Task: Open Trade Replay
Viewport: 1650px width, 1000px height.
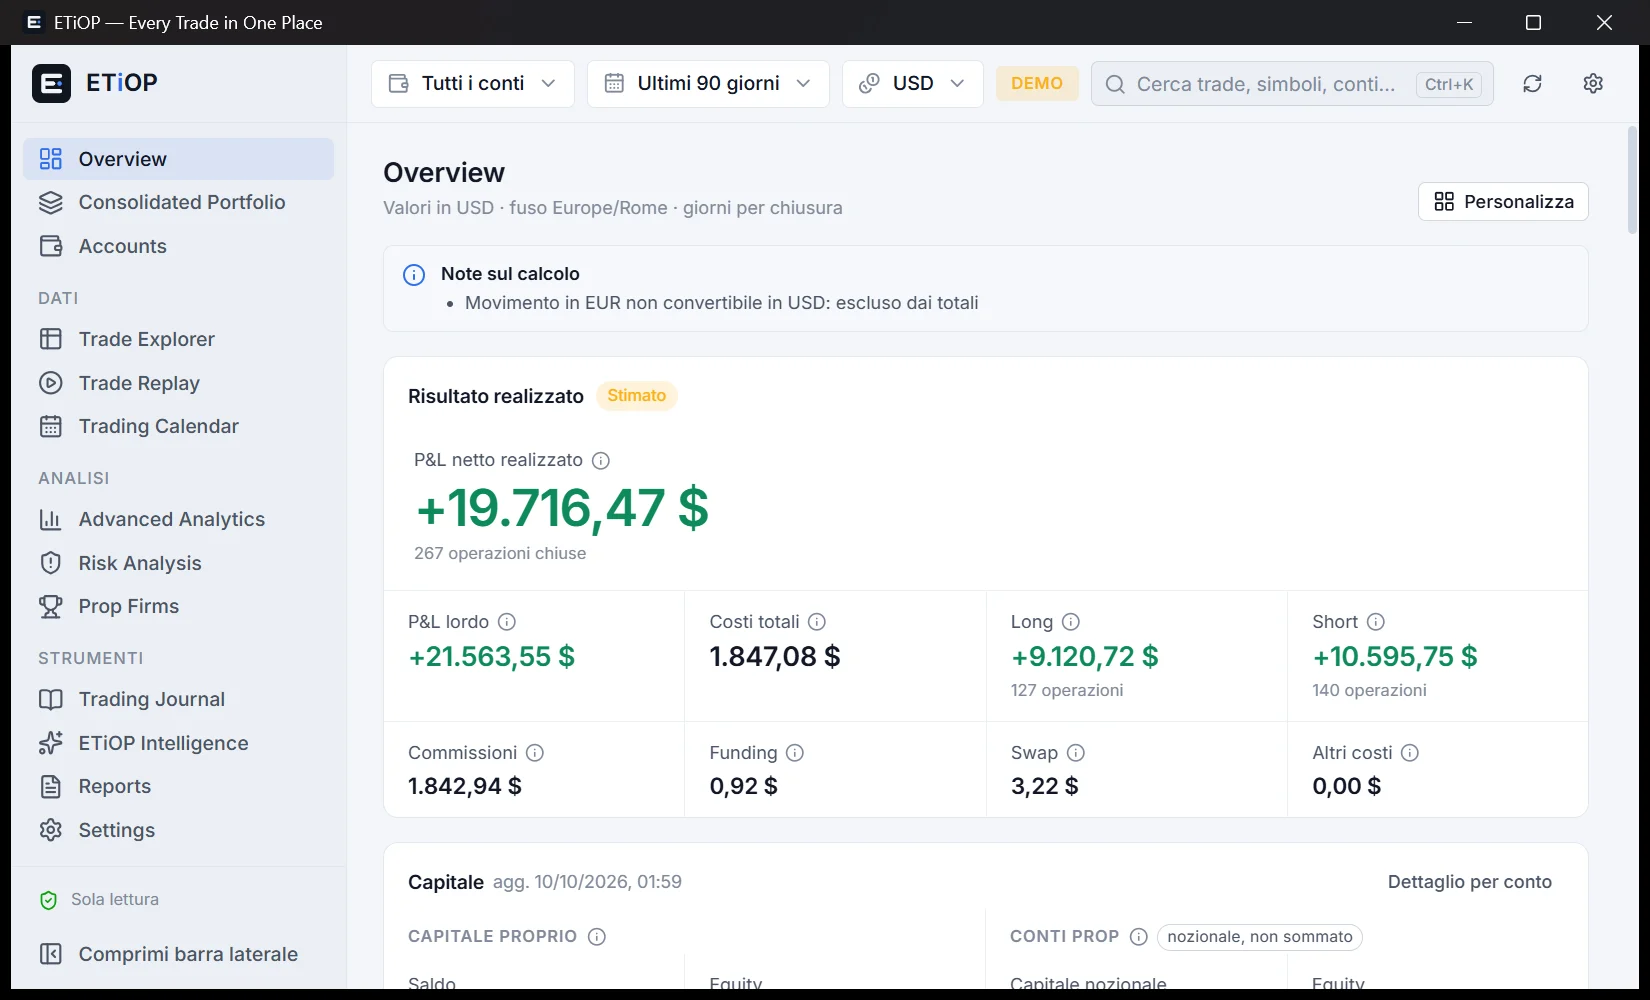Action: coord(178,383)
